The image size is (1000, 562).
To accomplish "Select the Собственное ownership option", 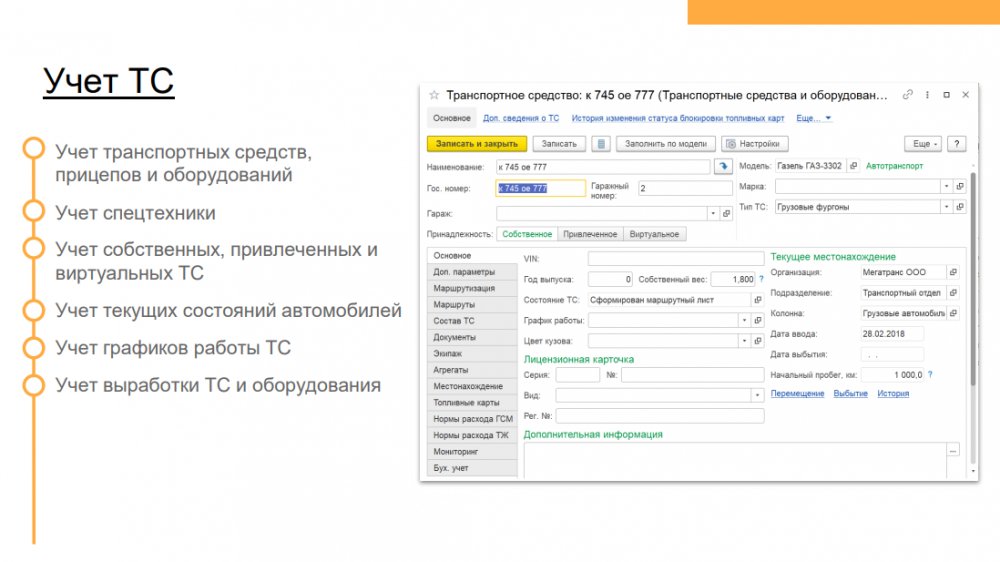I will coord(527,234).
